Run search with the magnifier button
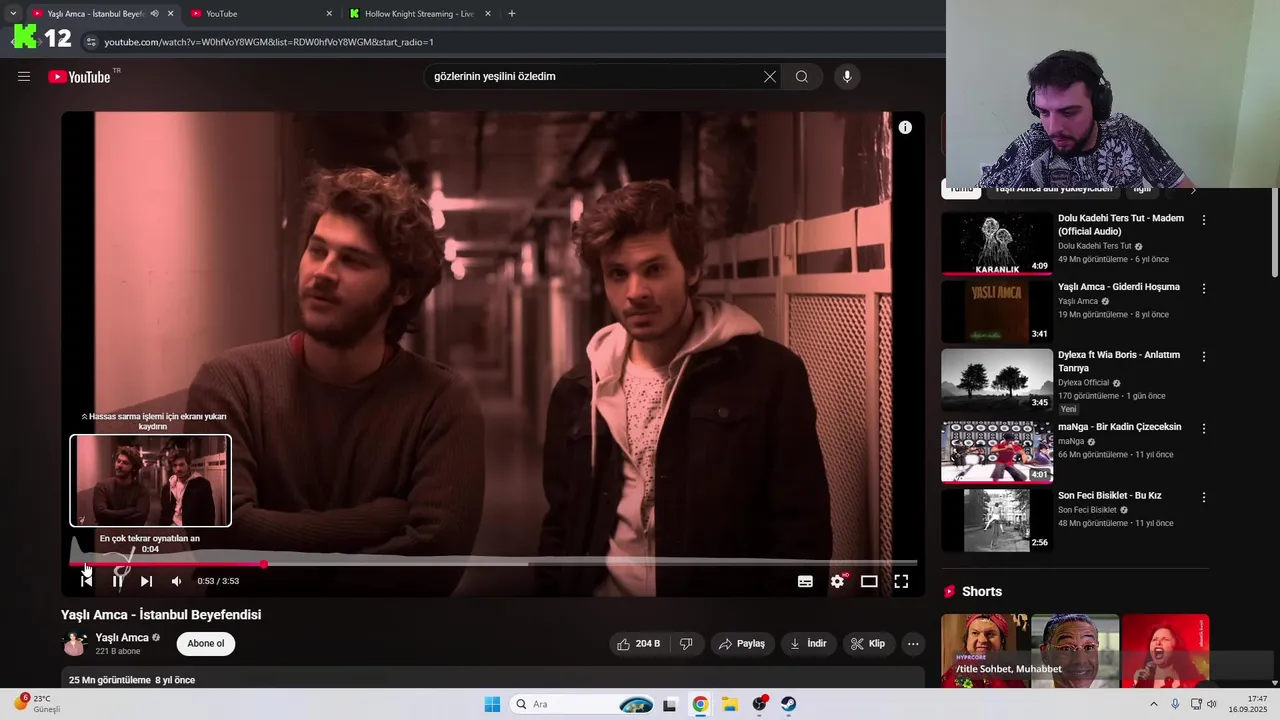Screen dimensions: 1280x720 [802, 76]
